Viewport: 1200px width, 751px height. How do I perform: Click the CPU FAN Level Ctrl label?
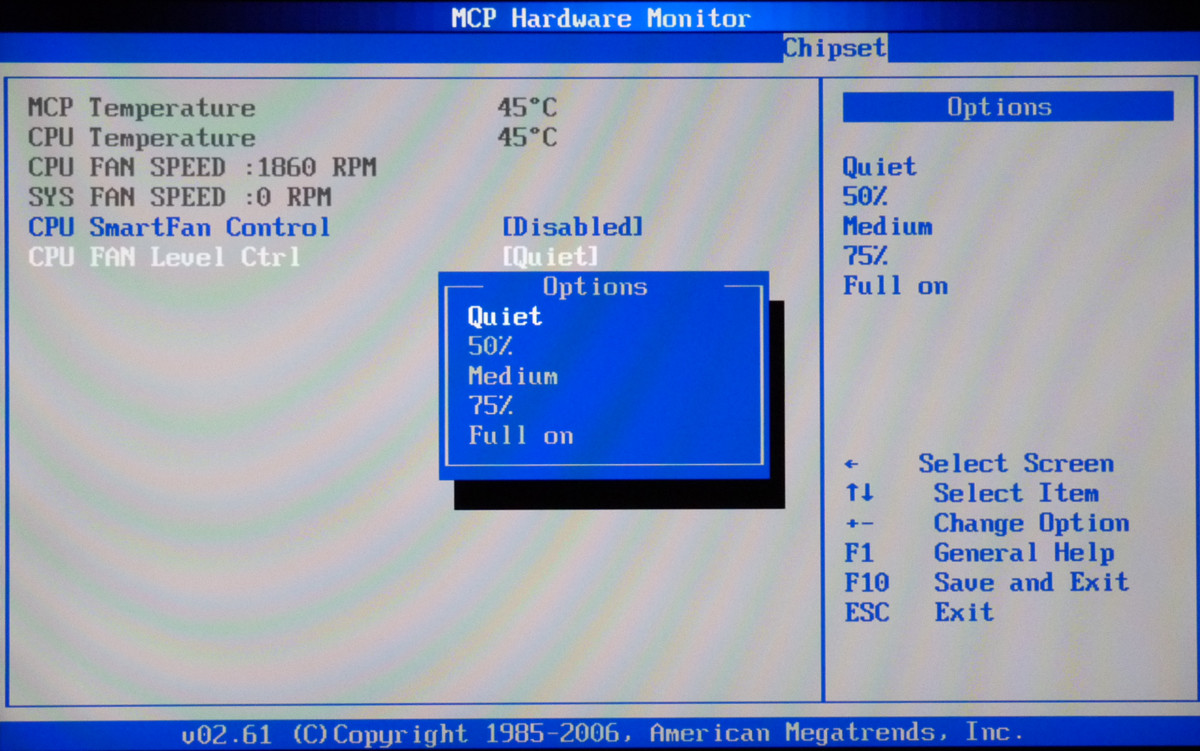tap(164, 258)
